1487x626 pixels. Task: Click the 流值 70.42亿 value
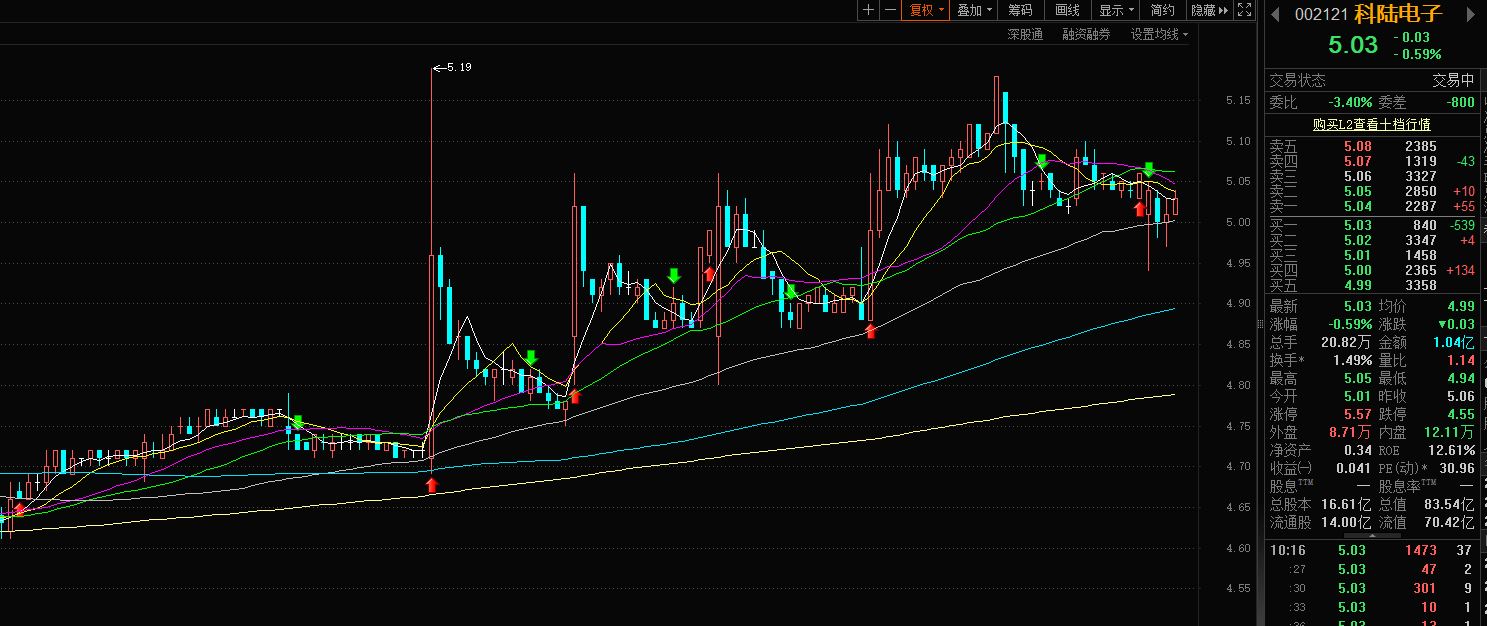(1451, 522)
